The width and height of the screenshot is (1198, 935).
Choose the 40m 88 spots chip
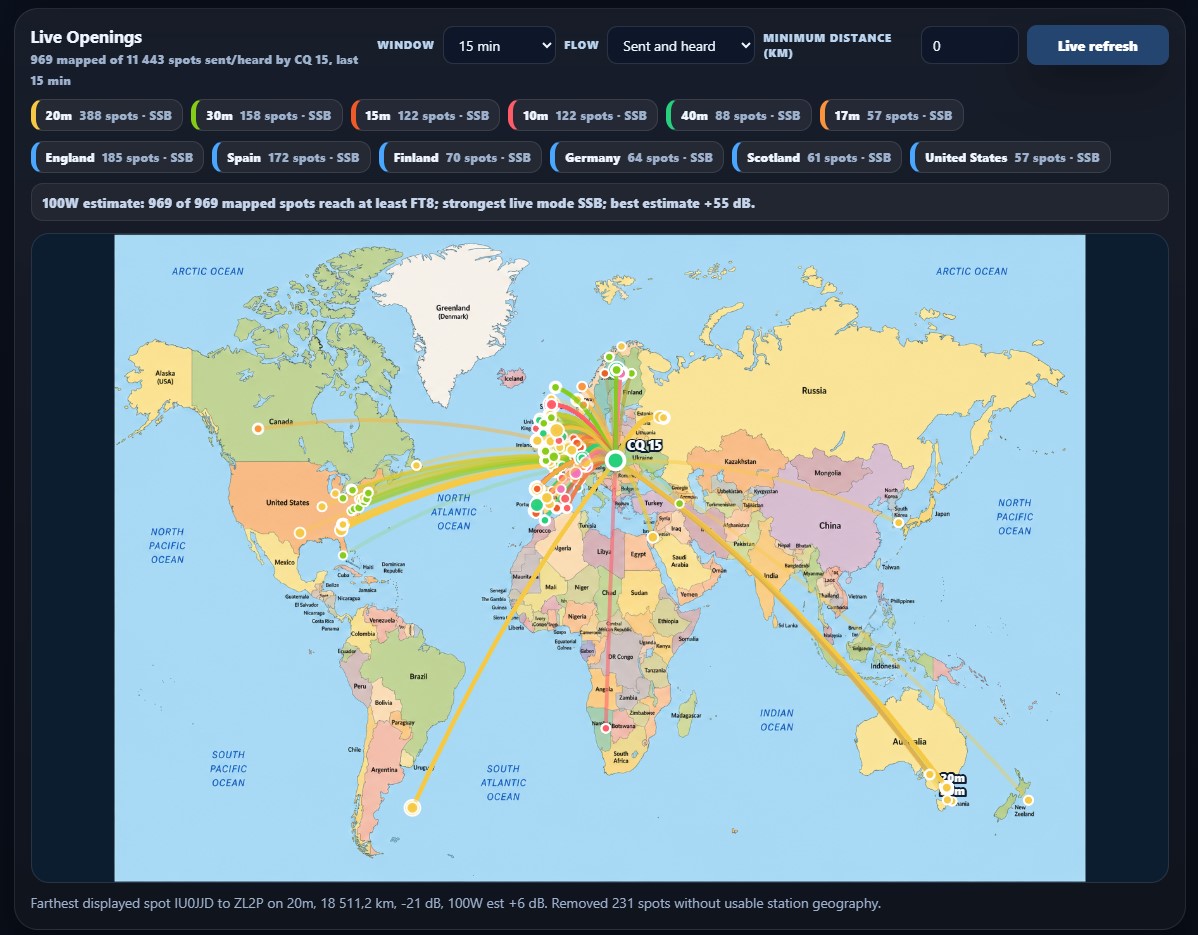[739, 115]
